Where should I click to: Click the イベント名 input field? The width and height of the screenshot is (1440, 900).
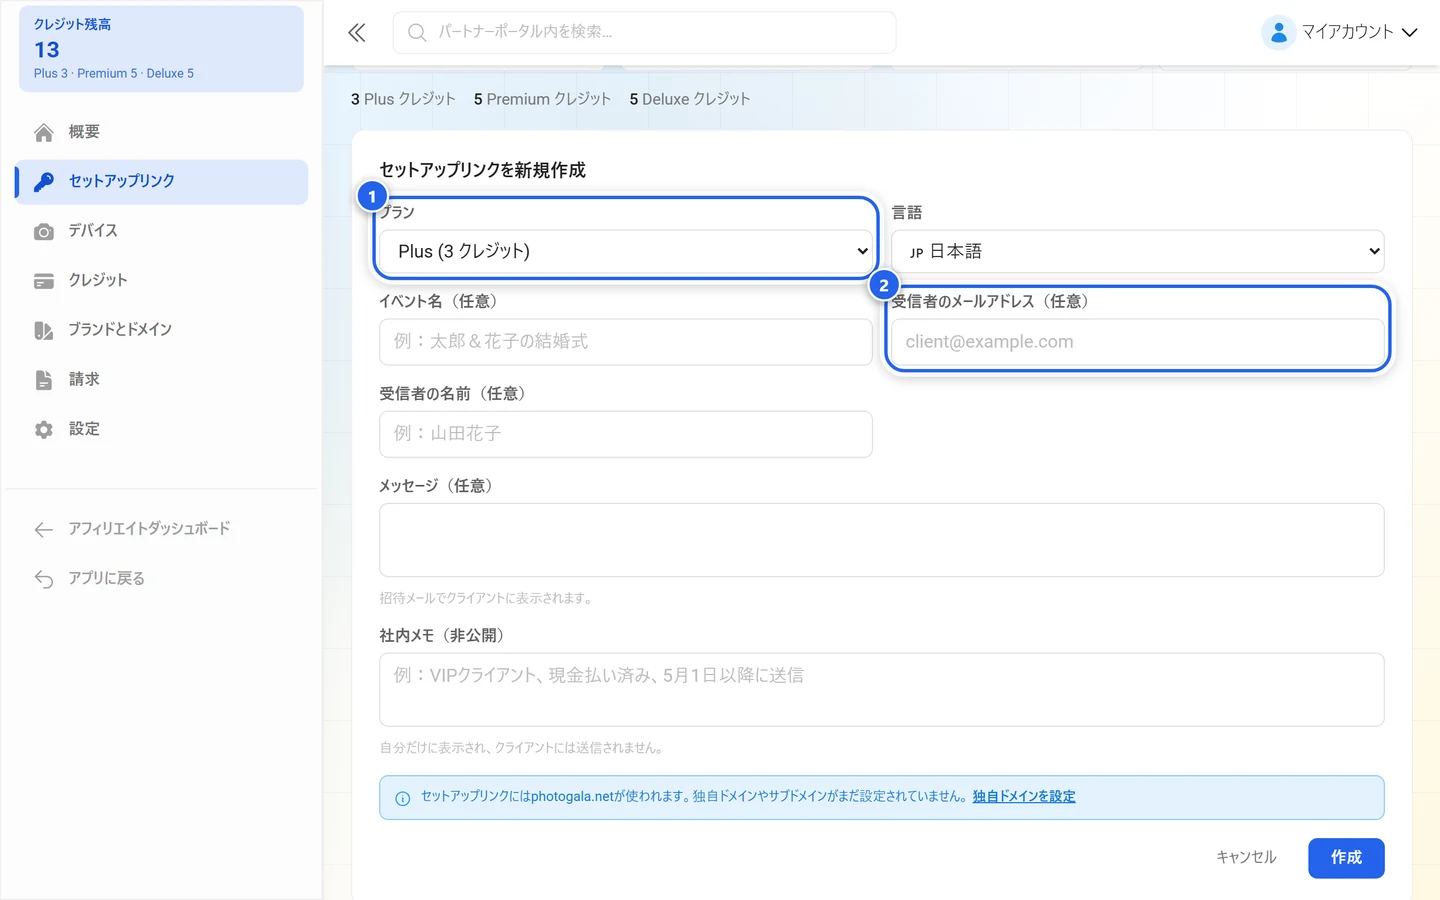point(626,342)
